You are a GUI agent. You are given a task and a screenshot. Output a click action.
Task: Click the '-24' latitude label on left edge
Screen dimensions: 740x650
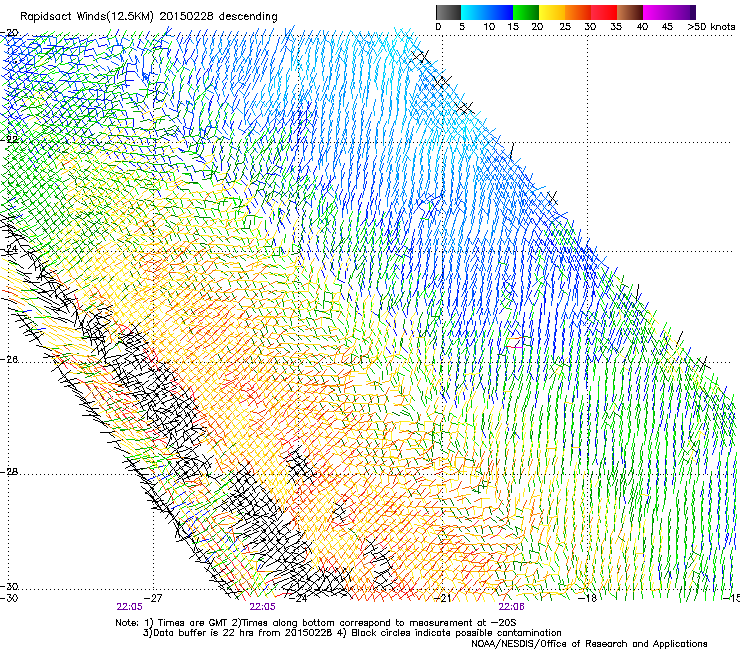pyautogui.click(x=9, y=248)
